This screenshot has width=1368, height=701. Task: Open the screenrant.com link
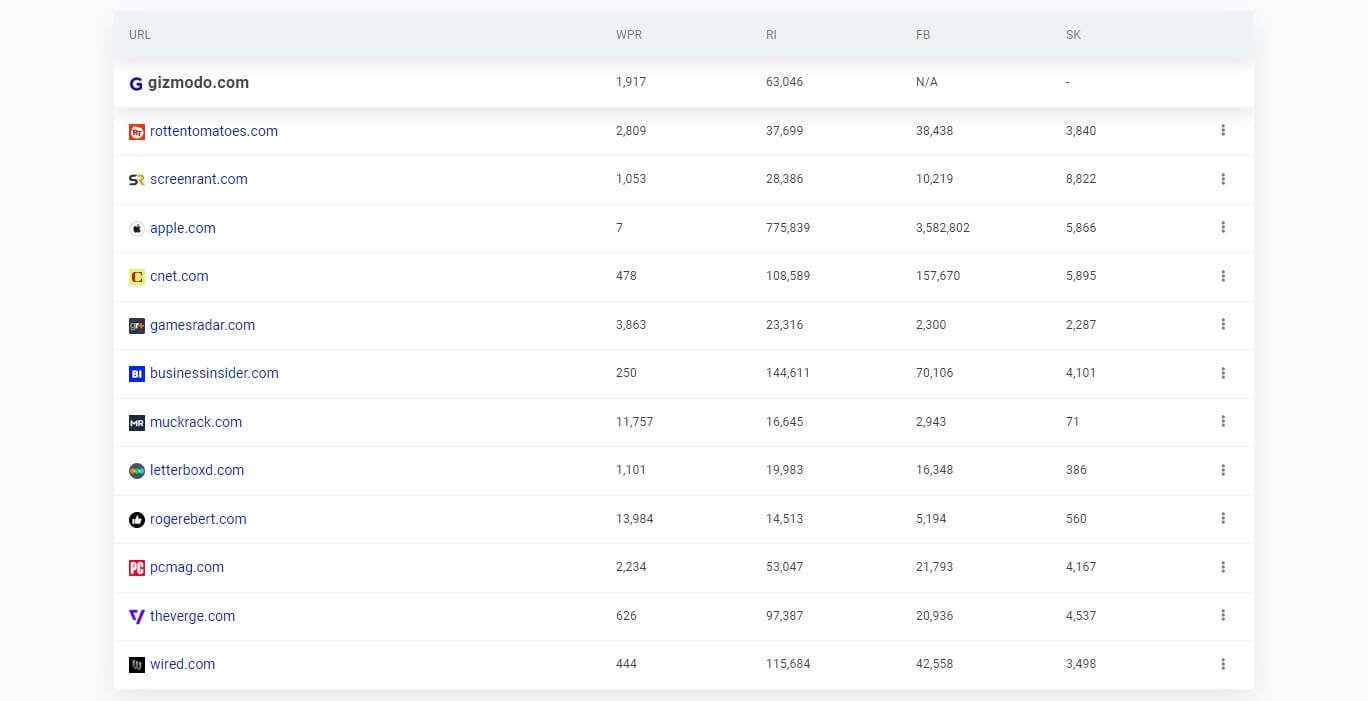click(x=199, y=179)
